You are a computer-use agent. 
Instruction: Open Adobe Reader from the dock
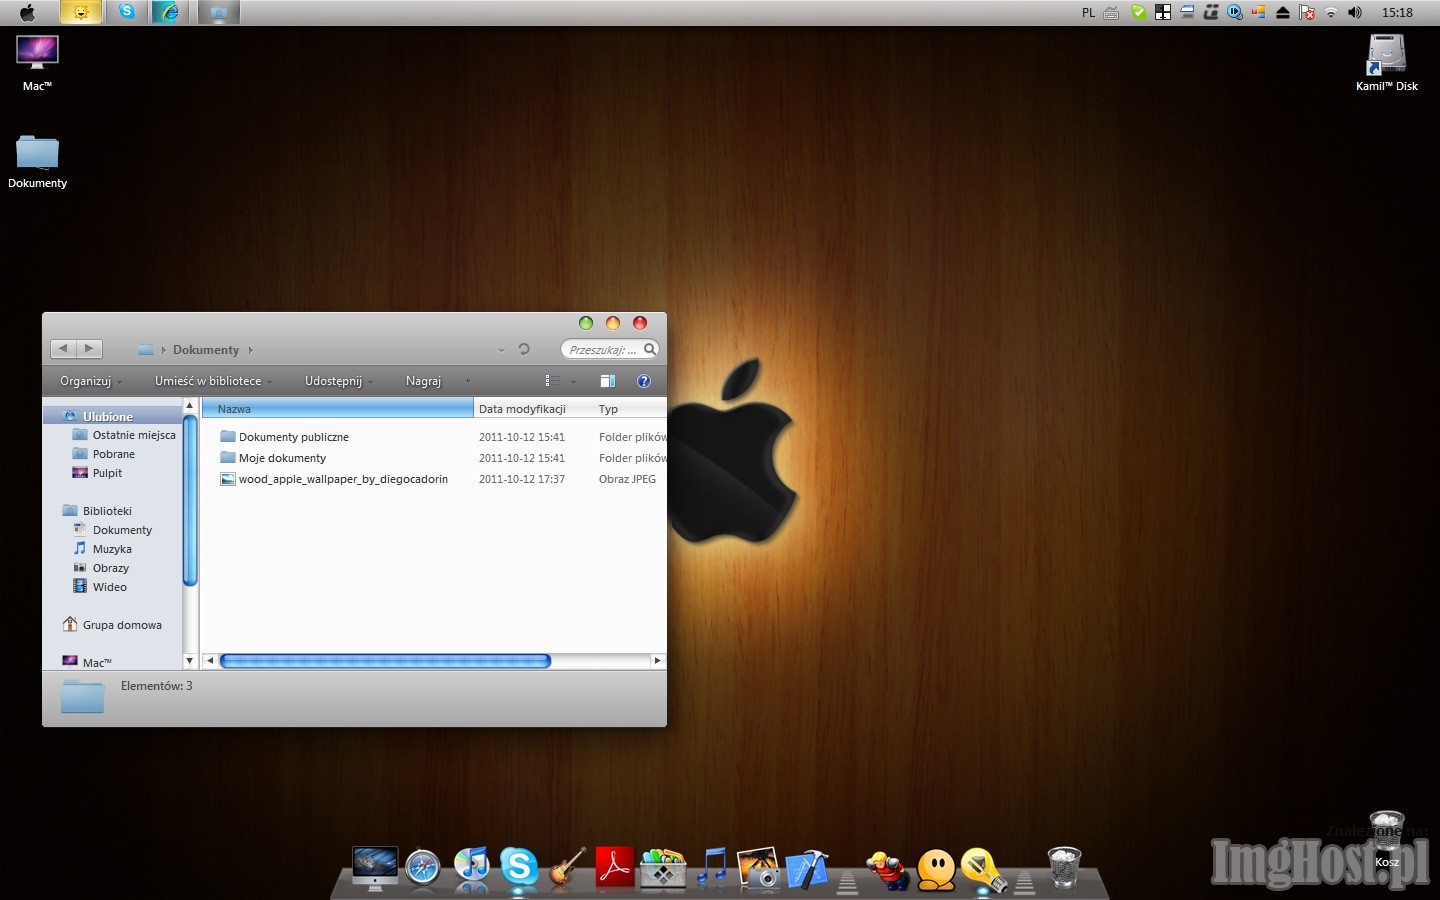point(614,866)
